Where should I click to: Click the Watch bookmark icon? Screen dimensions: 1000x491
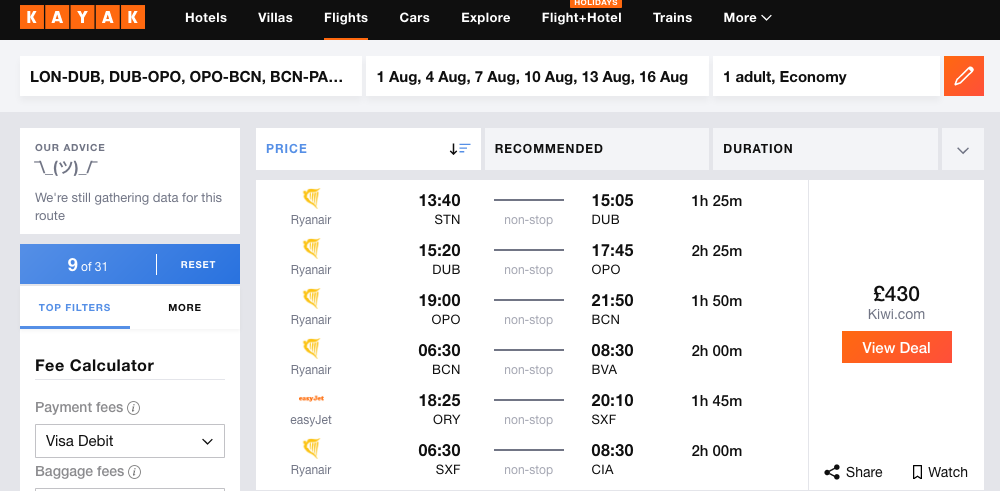[x=917, y=473]
